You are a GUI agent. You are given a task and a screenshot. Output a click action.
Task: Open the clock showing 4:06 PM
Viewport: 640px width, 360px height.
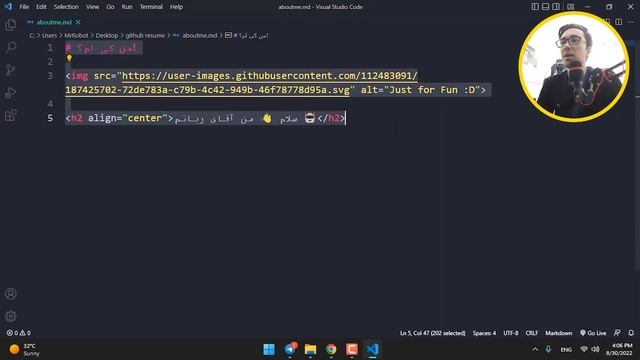[619, 349]
